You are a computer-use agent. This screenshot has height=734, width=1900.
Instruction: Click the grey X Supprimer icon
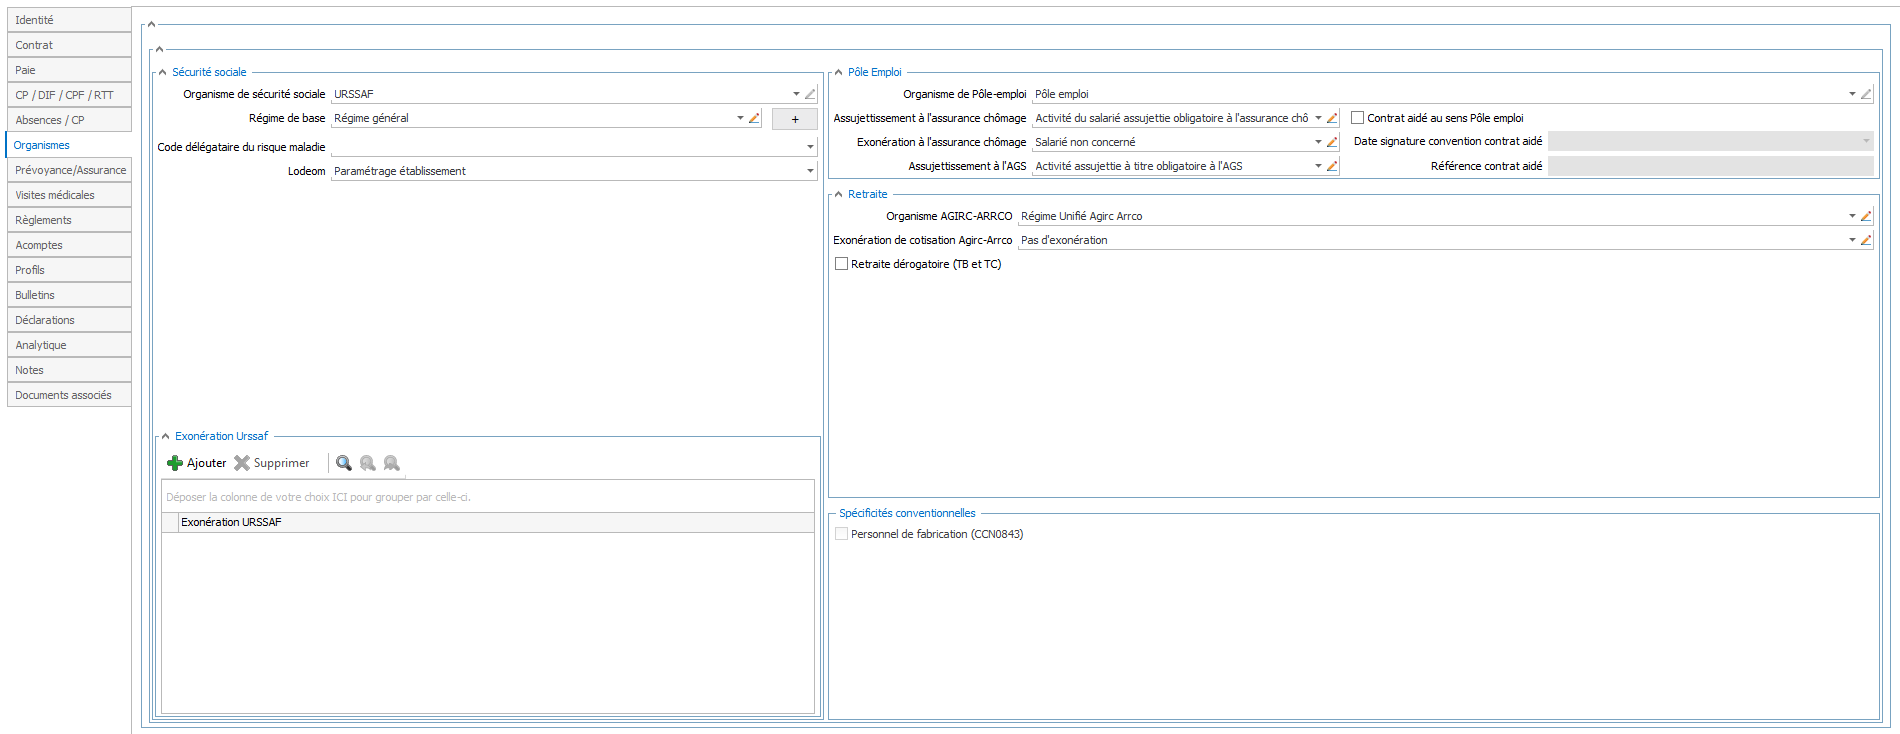[242, 463]
